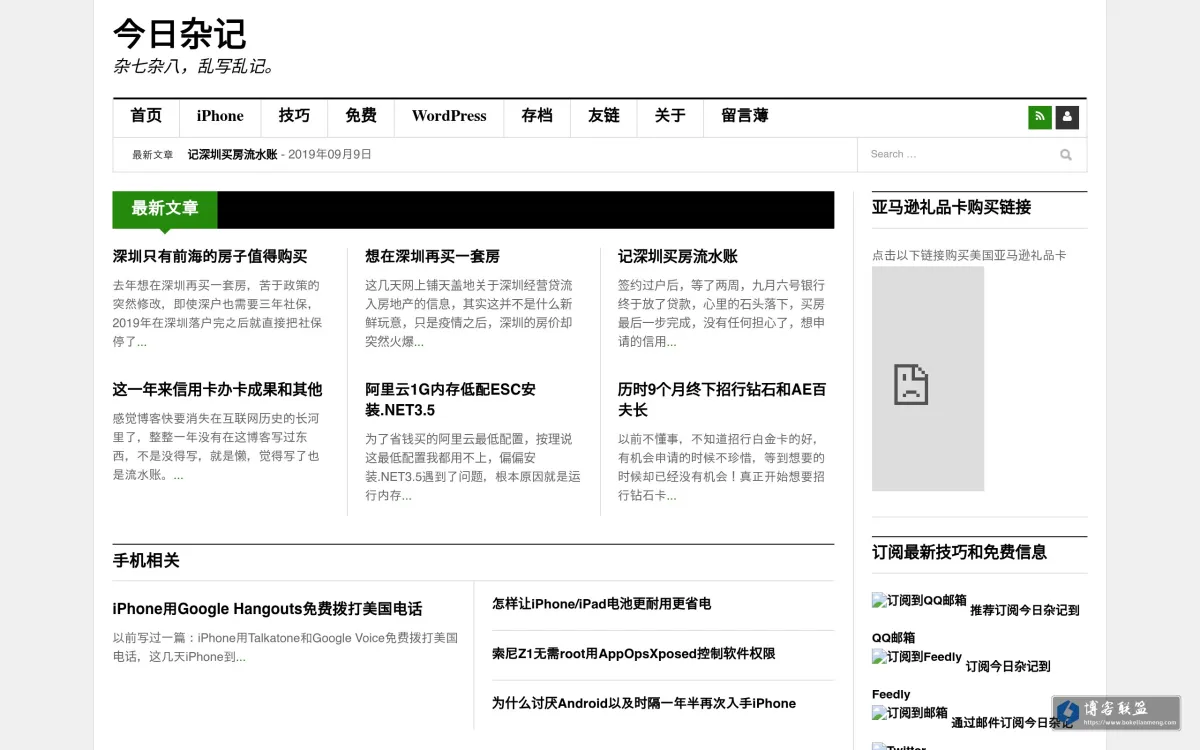This screenshot has height=750, width=1200.
Task: Click the 去年想在深圳再买一套房 excerpt text
Action: [218, 313]
